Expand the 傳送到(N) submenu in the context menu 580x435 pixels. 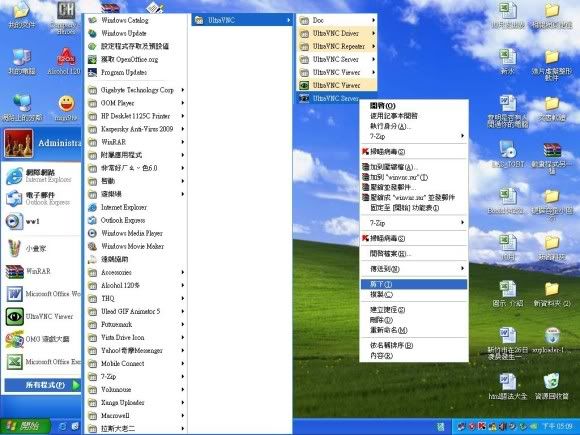pyautogui.click(x=414, y=269)
